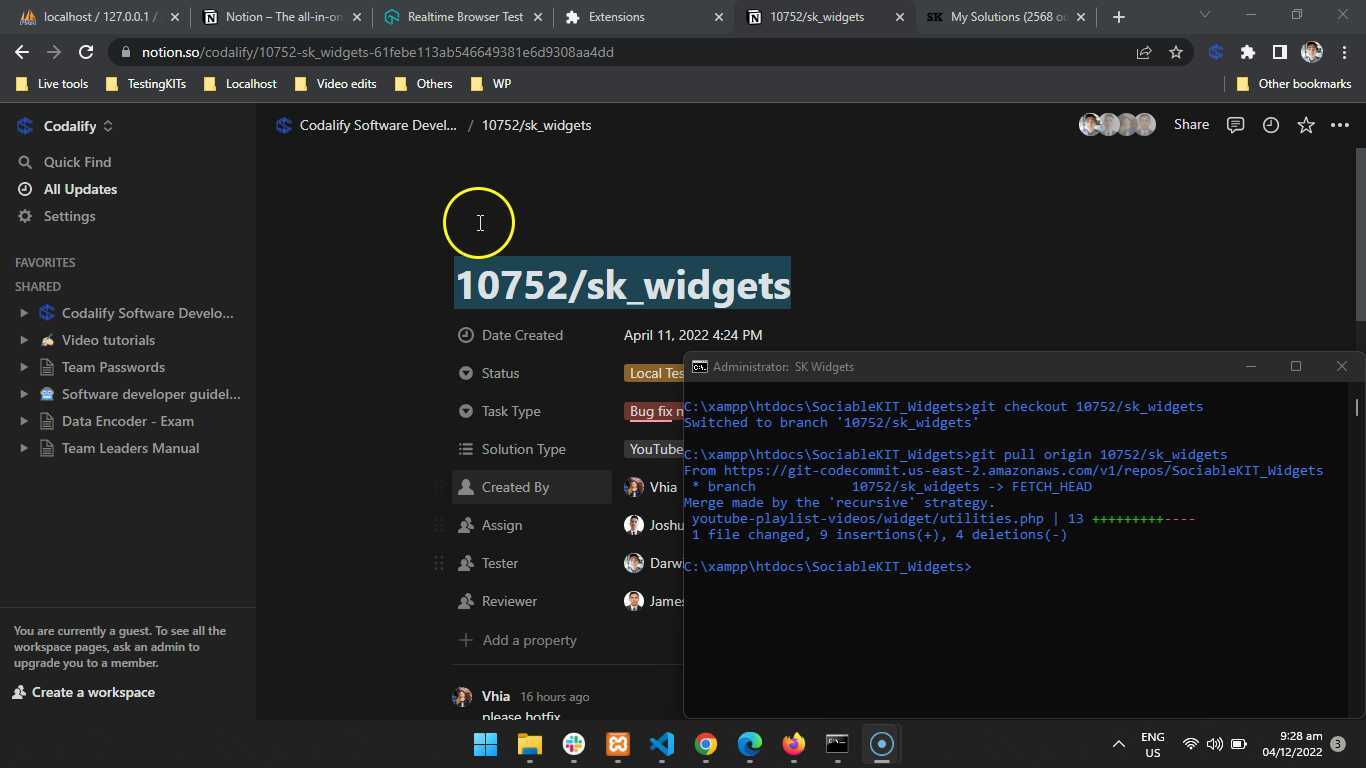Click the Share button
The width and height of the screenshot is (1366, 768).
(x=1191, y=125)
